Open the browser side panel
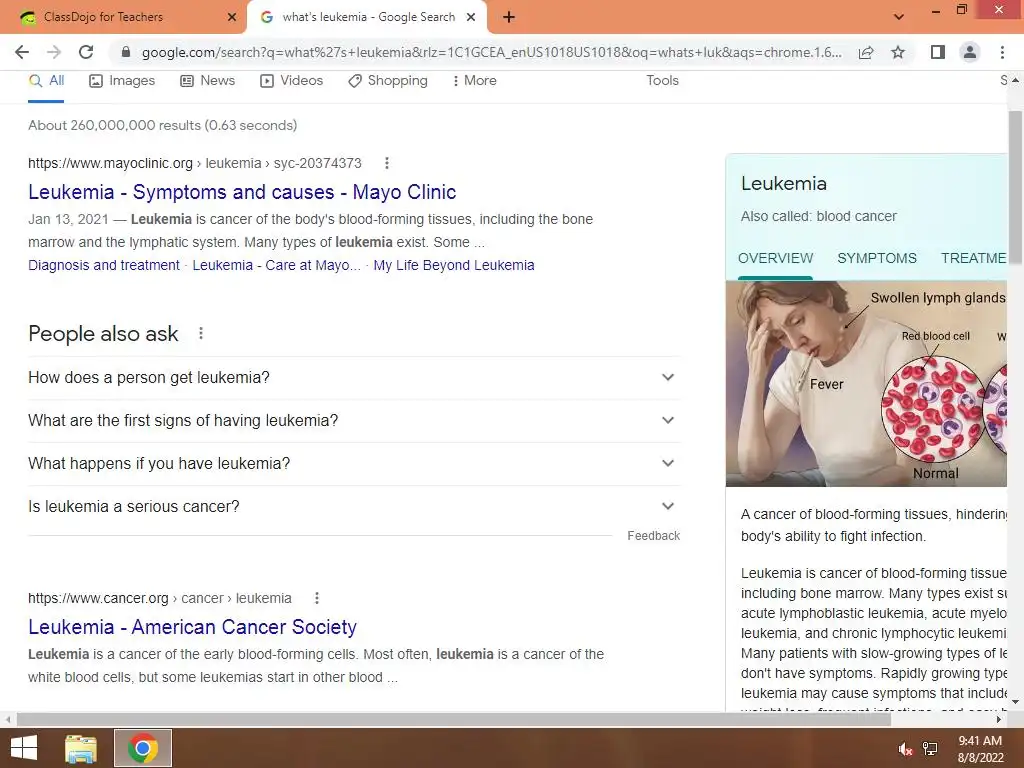 coord(938,52)
